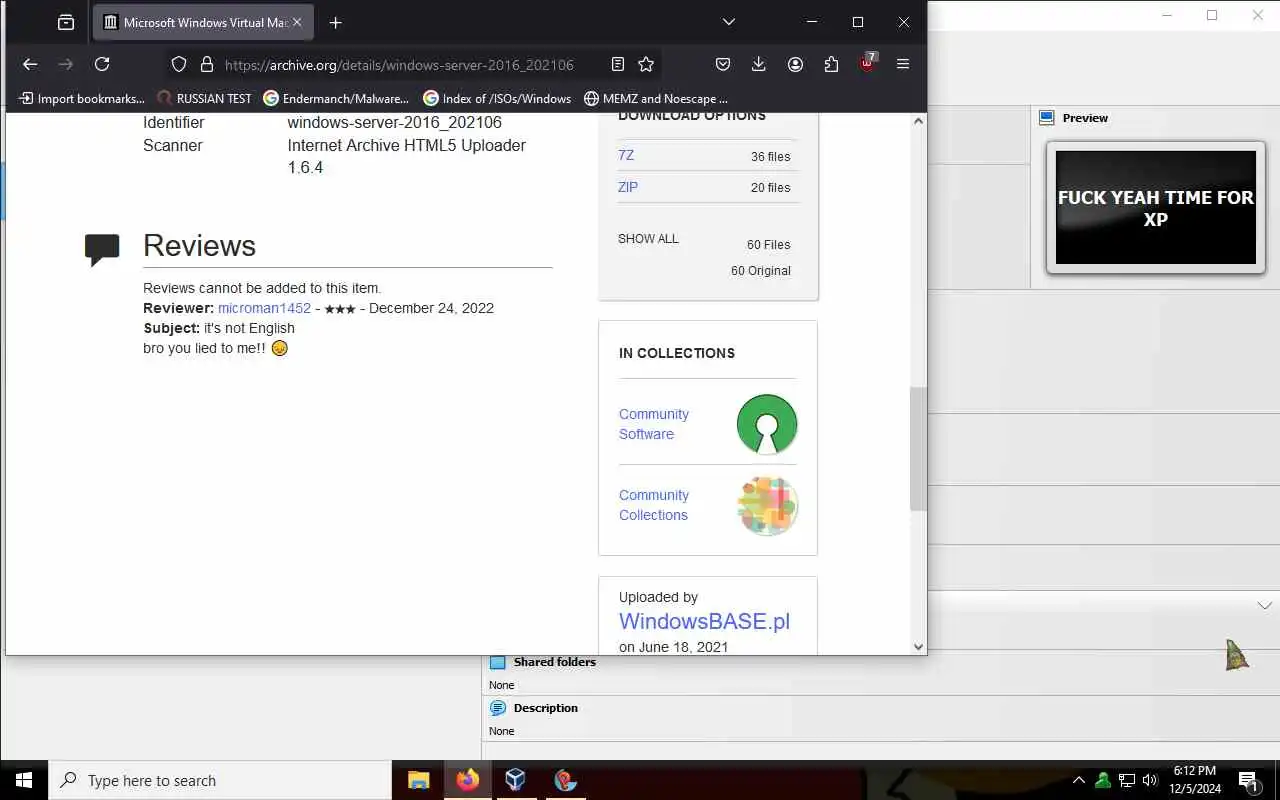
Task: Click the Reviews speech bubble icon
Action: pos(102,250)
